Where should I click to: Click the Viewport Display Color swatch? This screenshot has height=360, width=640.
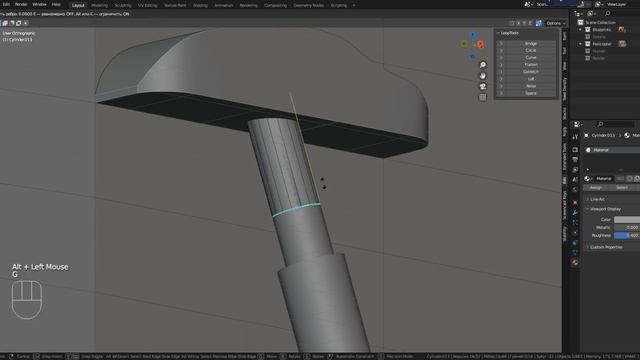[x=627, y=220]
